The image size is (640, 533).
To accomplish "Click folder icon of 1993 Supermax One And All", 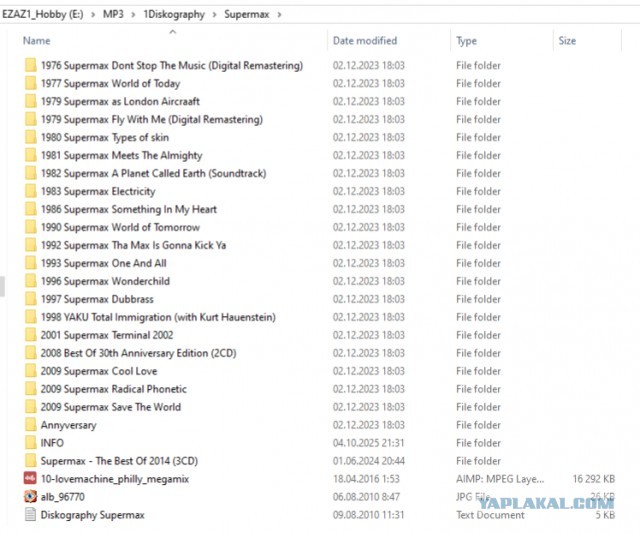I will (31, 263).
